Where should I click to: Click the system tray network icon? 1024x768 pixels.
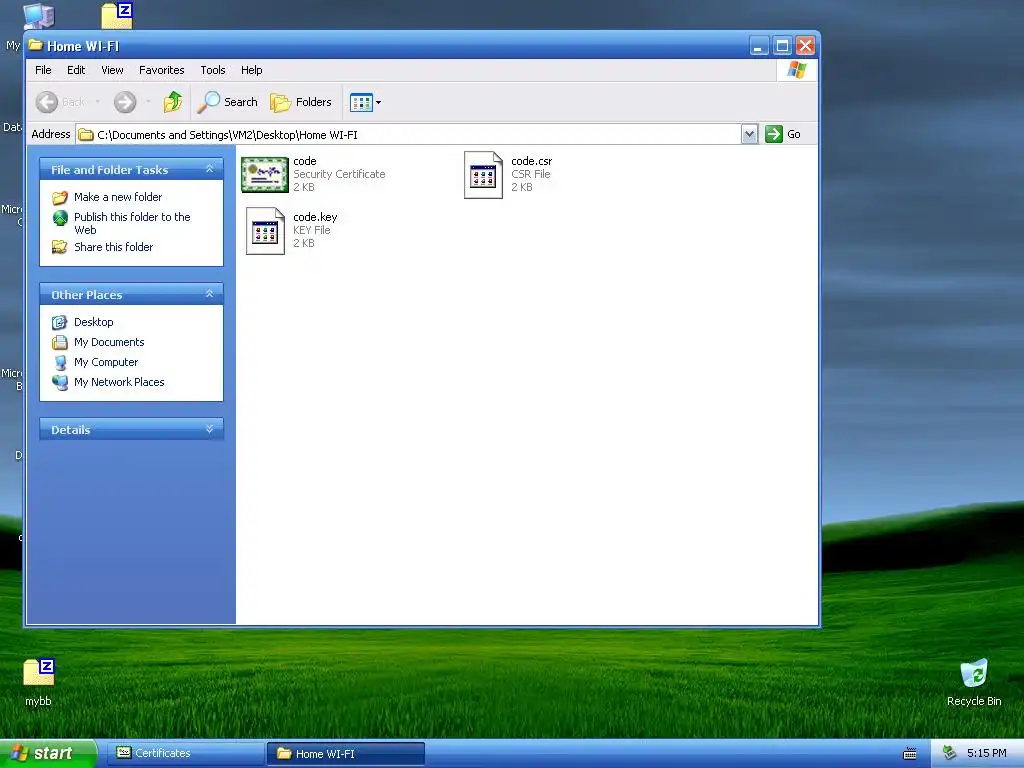pos(949,753)
